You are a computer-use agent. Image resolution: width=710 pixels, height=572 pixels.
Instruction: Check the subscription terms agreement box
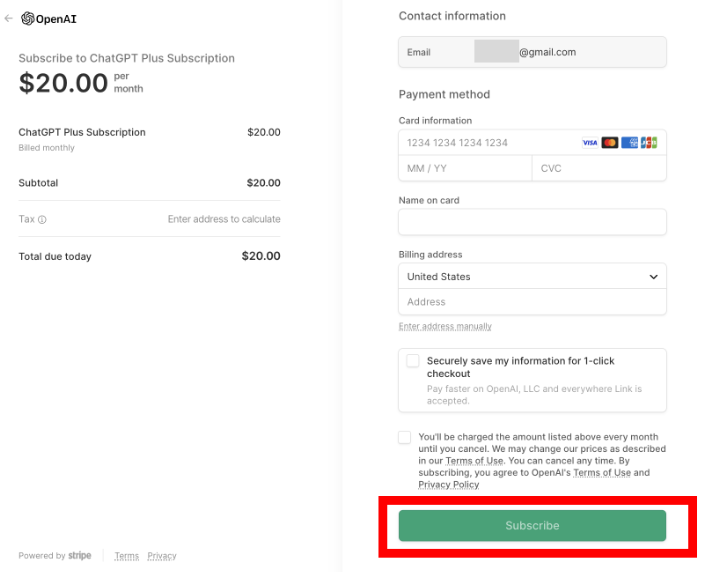coord(404,437)
